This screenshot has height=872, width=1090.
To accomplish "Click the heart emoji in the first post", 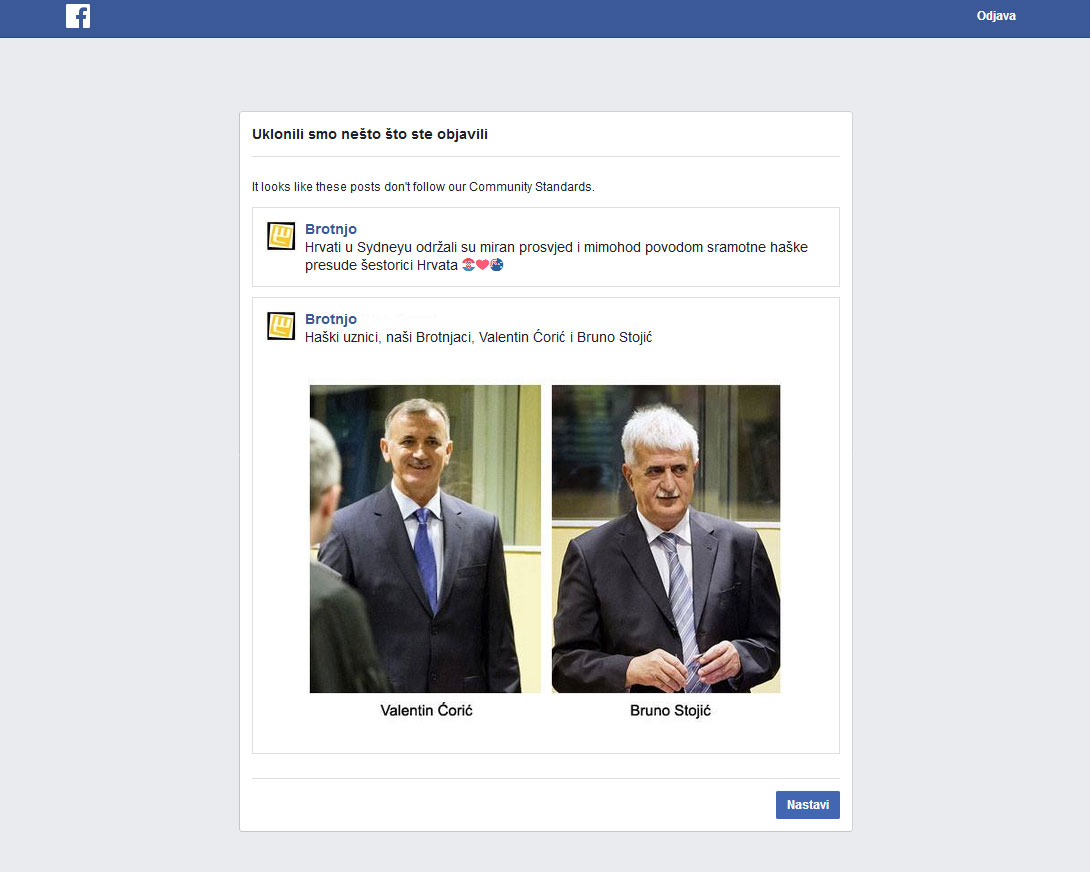I will coord(482,265).
